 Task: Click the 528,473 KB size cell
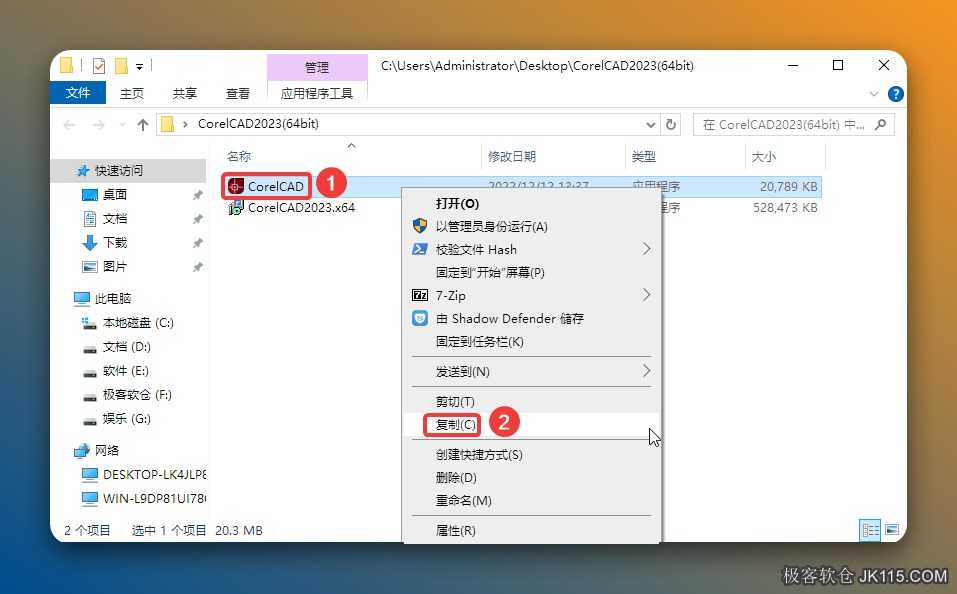point(785,208)
